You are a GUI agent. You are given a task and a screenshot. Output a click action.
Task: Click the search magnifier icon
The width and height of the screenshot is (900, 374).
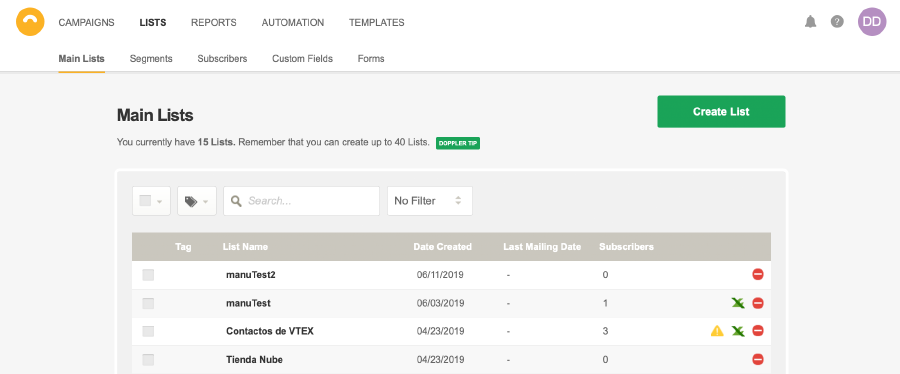pos(236,201)
